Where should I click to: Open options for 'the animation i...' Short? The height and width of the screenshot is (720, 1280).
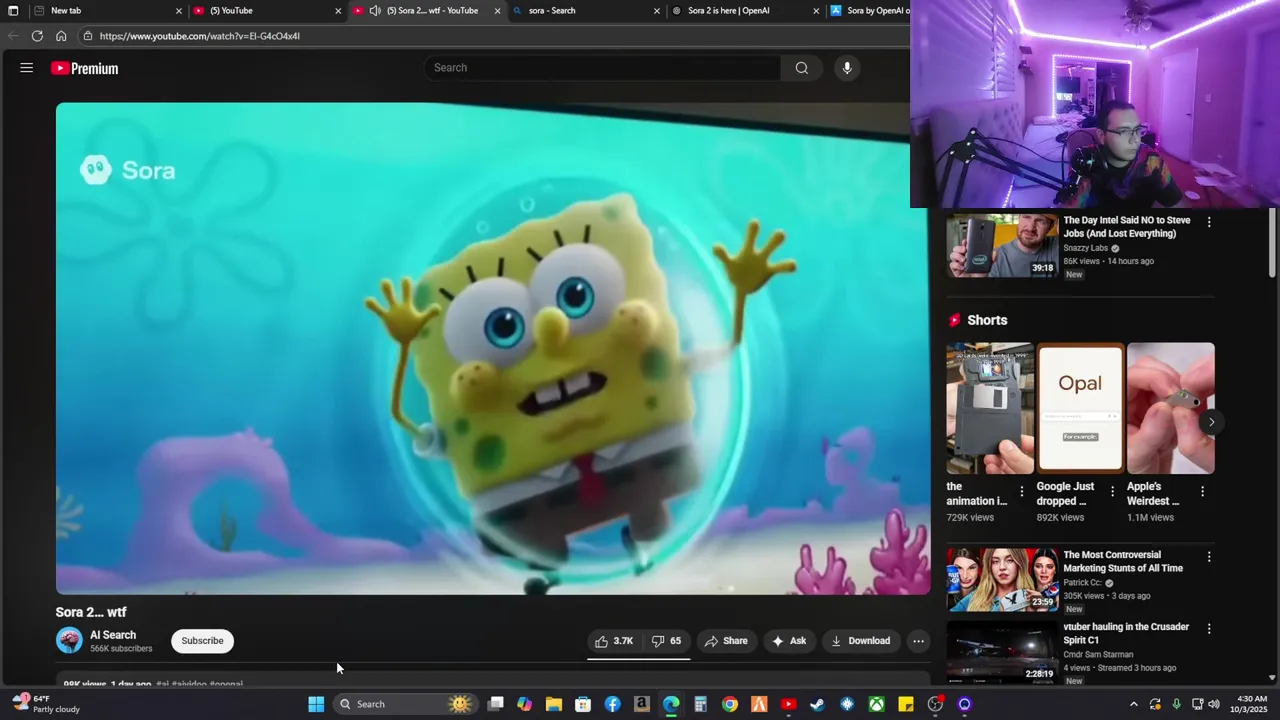[1022, 491]
